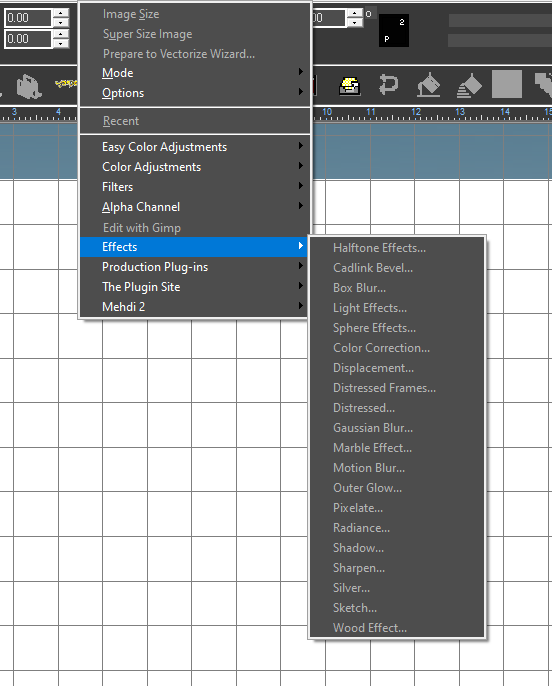Expand the Color Adjustments submenu arrow

pos(300,165)
